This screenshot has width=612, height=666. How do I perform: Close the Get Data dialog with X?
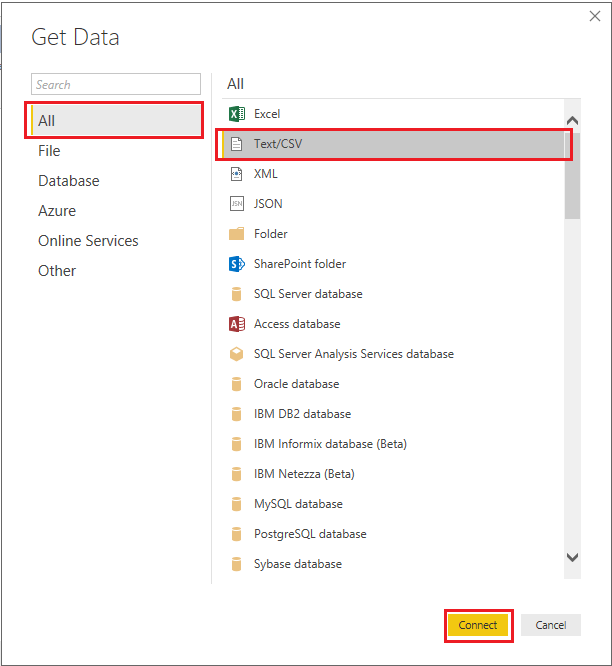pos(595,16)
